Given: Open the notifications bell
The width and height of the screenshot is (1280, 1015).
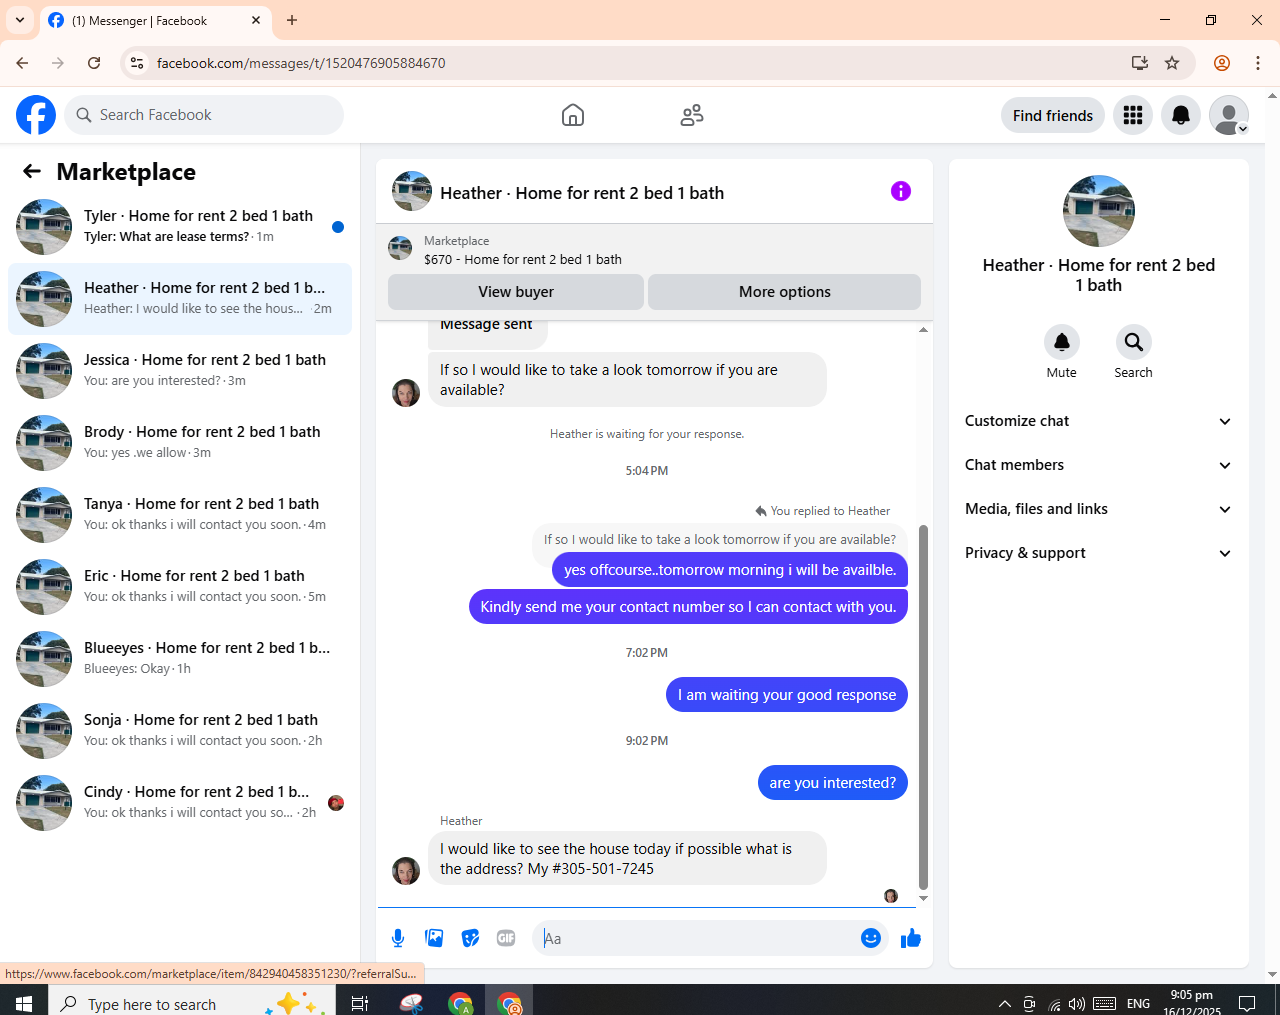Looking at the screenshot, I should 1181,115.
